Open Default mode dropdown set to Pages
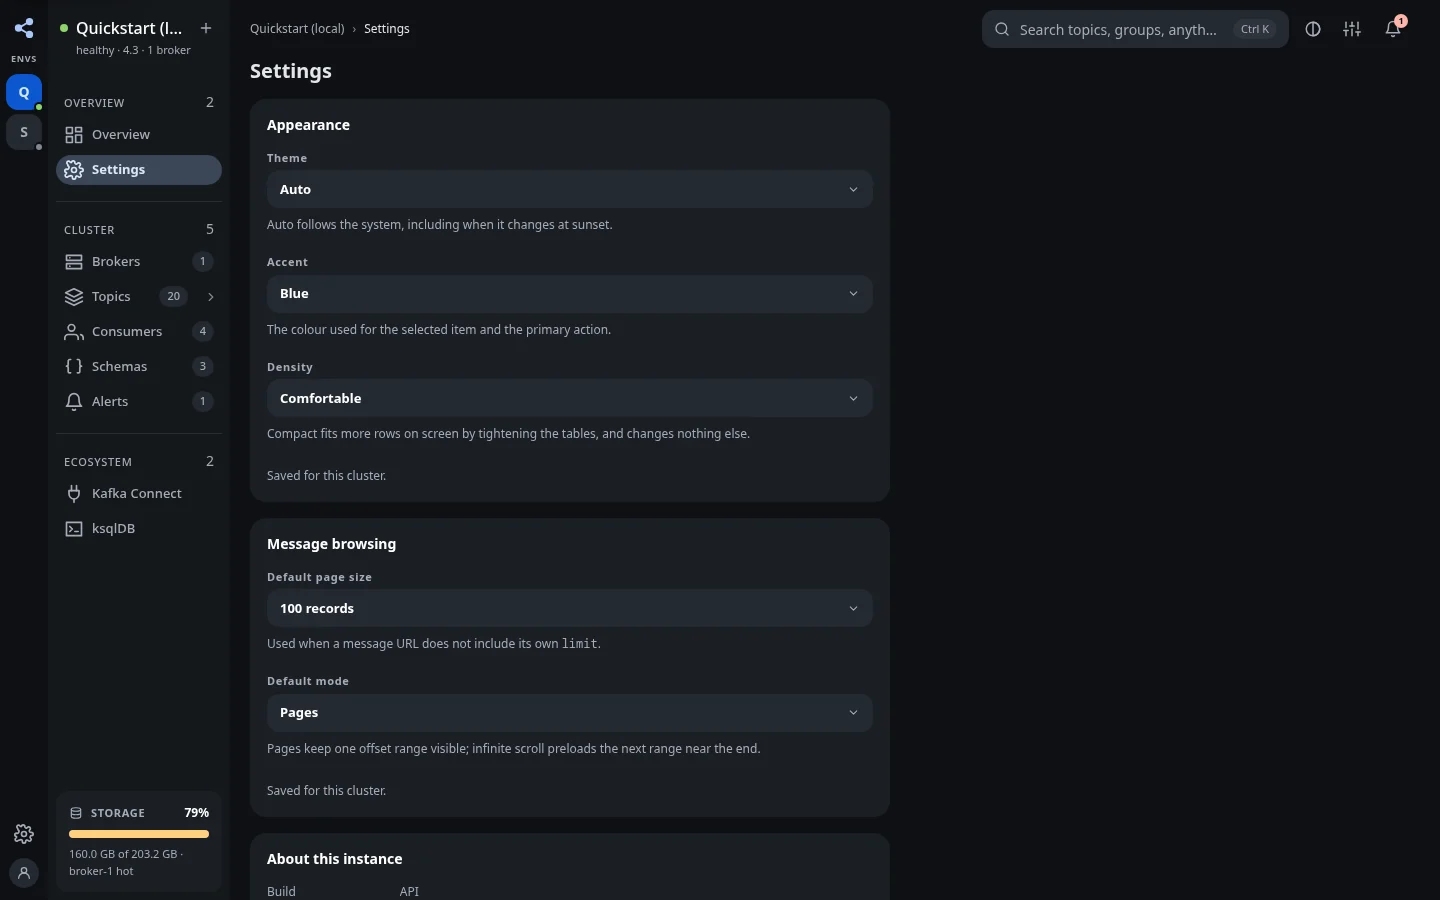This screenshot has width=1440, height=900. [x=570, y=713]
